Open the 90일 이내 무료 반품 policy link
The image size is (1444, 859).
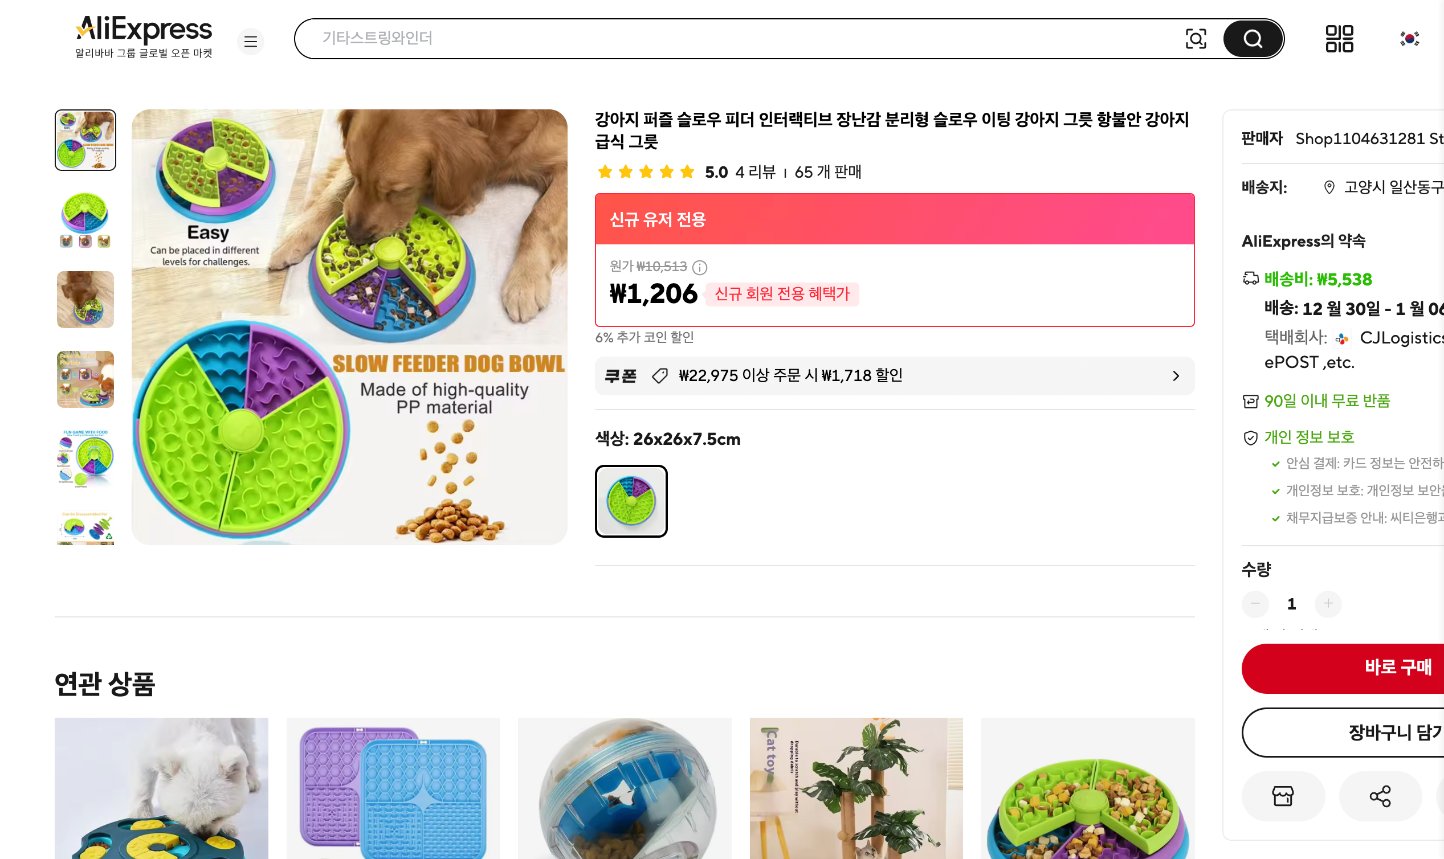[x=1327, y=401]
